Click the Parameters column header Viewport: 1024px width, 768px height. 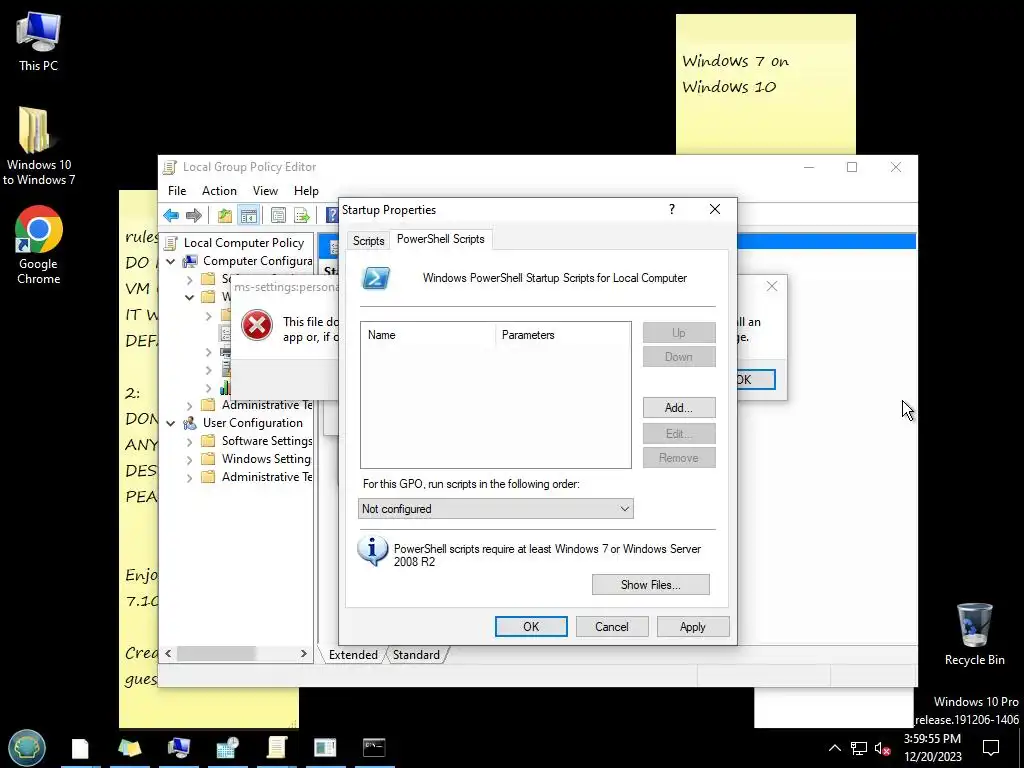[563, 335]
